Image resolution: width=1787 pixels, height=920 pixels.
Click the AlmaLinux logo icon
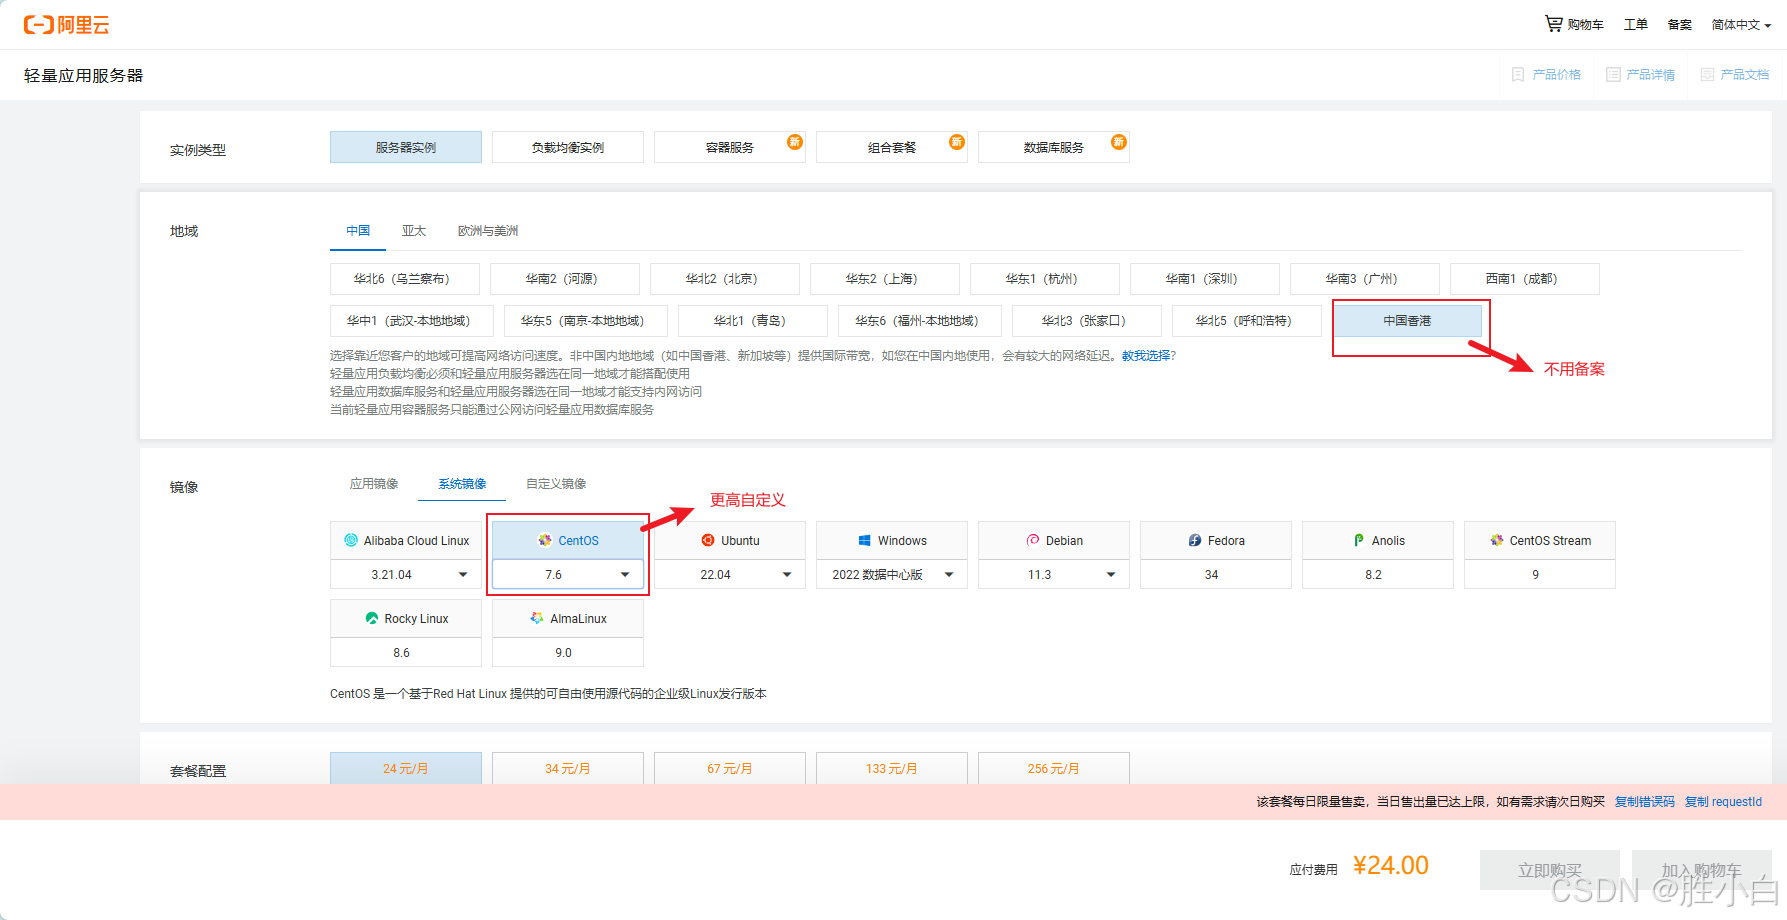[537, 618]
